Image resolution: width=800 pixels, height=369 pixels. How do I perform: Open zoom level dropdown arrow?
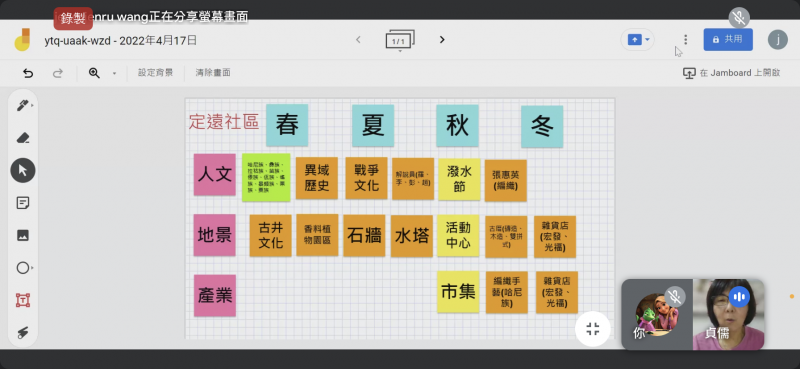pos(114,73)
